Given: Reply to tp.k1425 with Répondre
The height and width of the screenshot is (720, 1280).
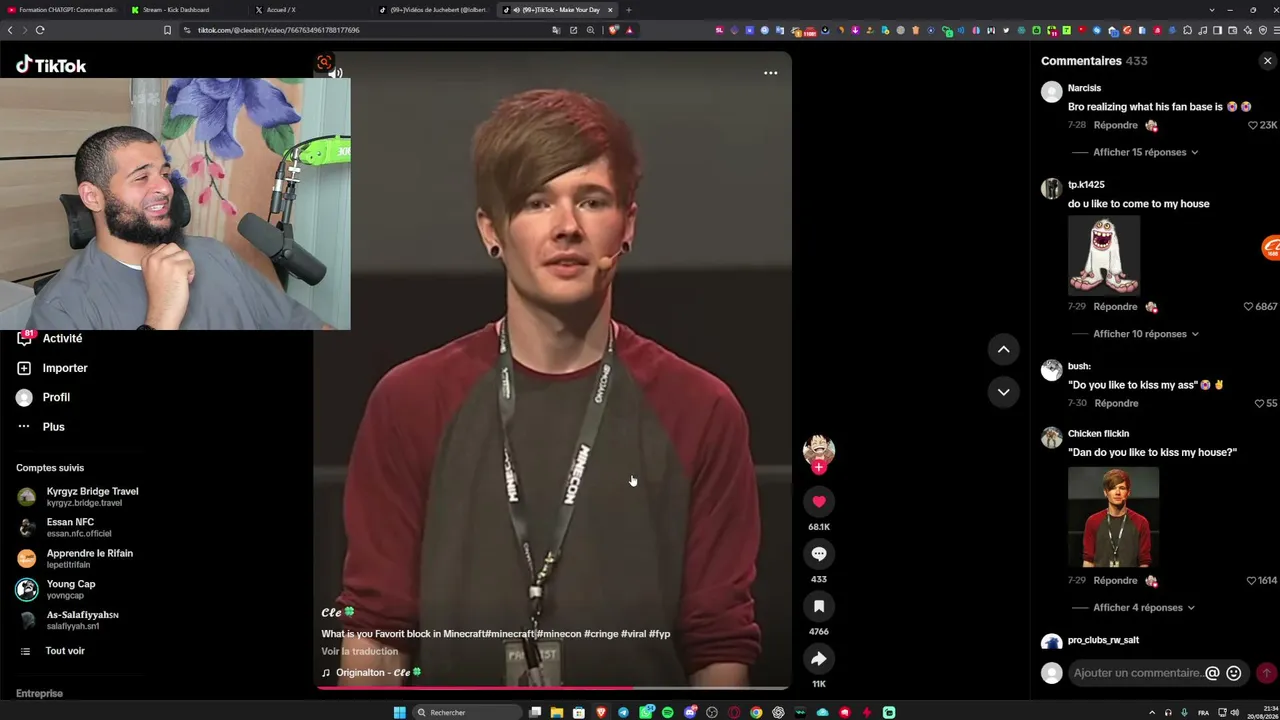Looking at the screenshot, I should [x=1115, y=306].
